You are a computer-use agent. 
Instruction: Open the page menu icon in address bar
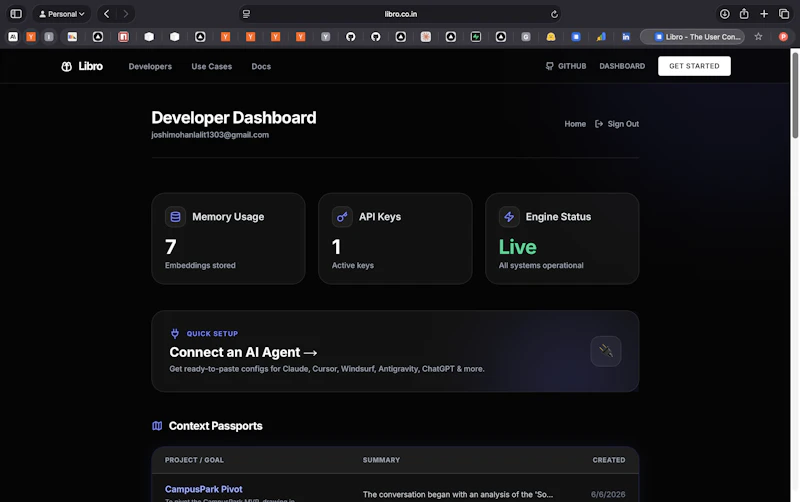[x=246, y=14]
